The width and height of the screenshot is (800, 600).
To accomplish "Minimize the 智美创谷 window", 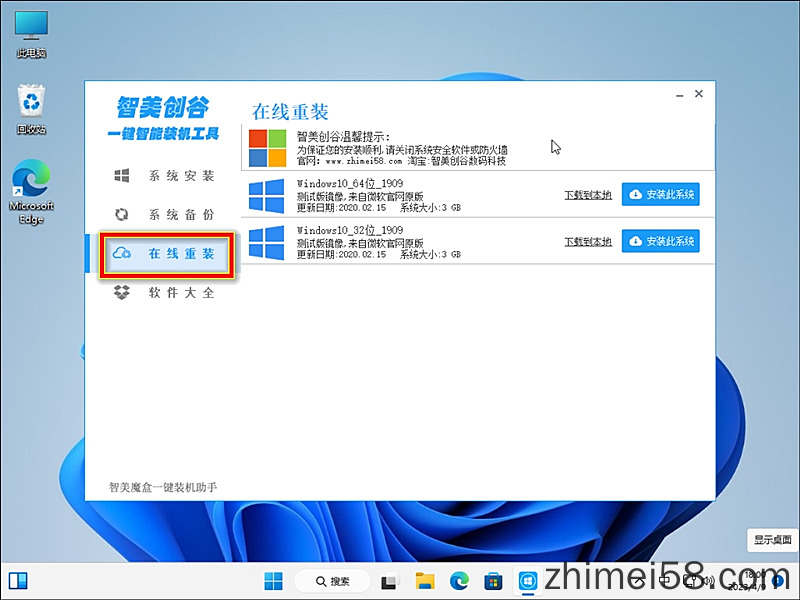I will pos(680,94).
